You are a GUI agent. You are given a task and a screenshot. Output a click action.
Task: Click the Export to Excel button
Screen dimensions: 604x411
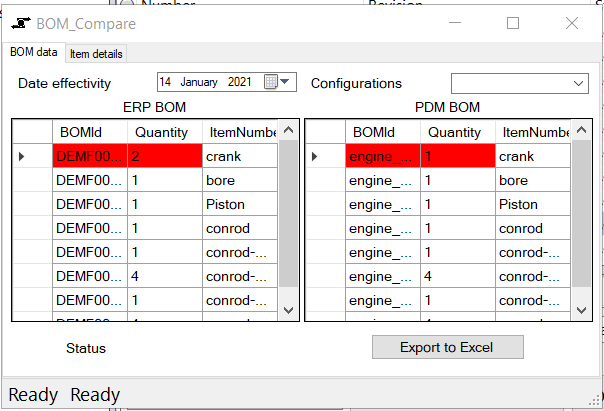pyautogui.click(x=447, y=347)
